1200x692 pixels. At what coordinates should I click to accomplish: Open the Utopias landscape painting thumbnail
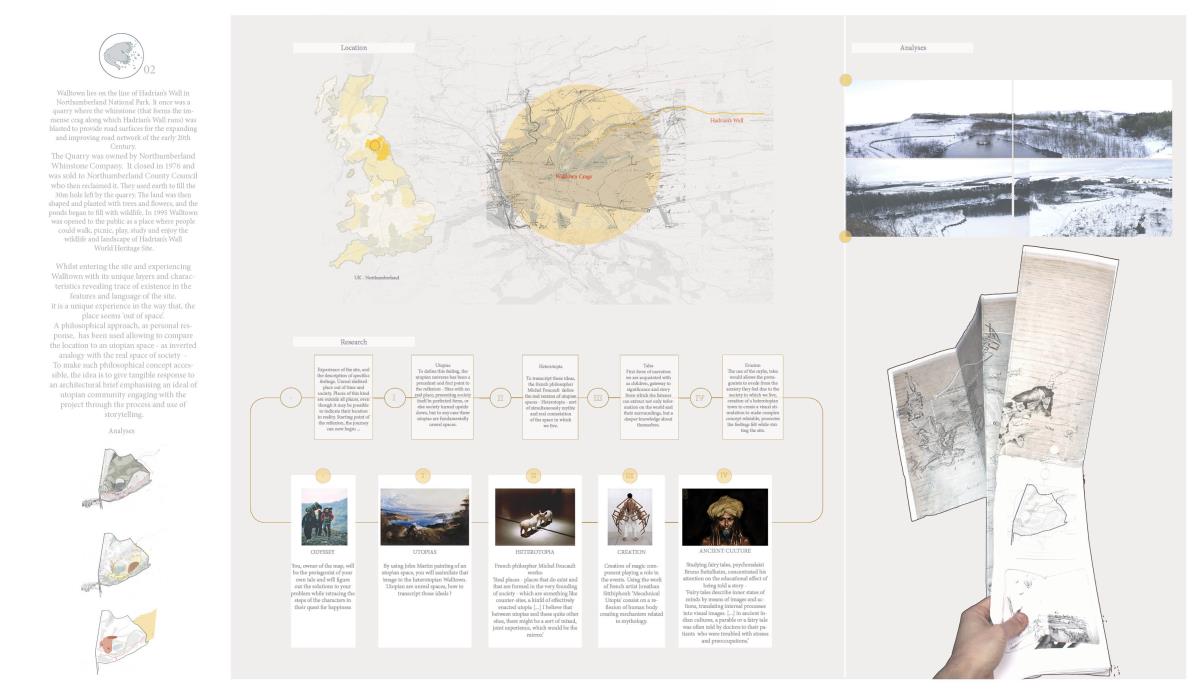424,516
